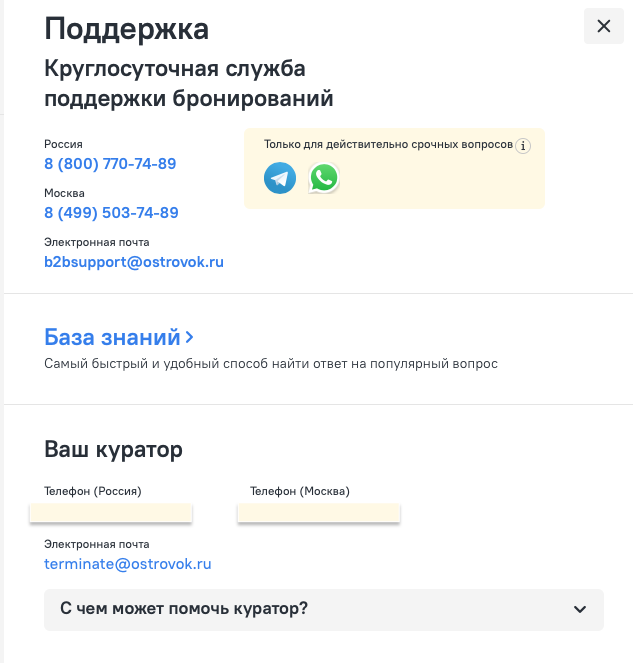Open База знаний link
Image resolution: width=633 pixels, height=663 pixels.
pyautogui.click(x=112, y=337)
